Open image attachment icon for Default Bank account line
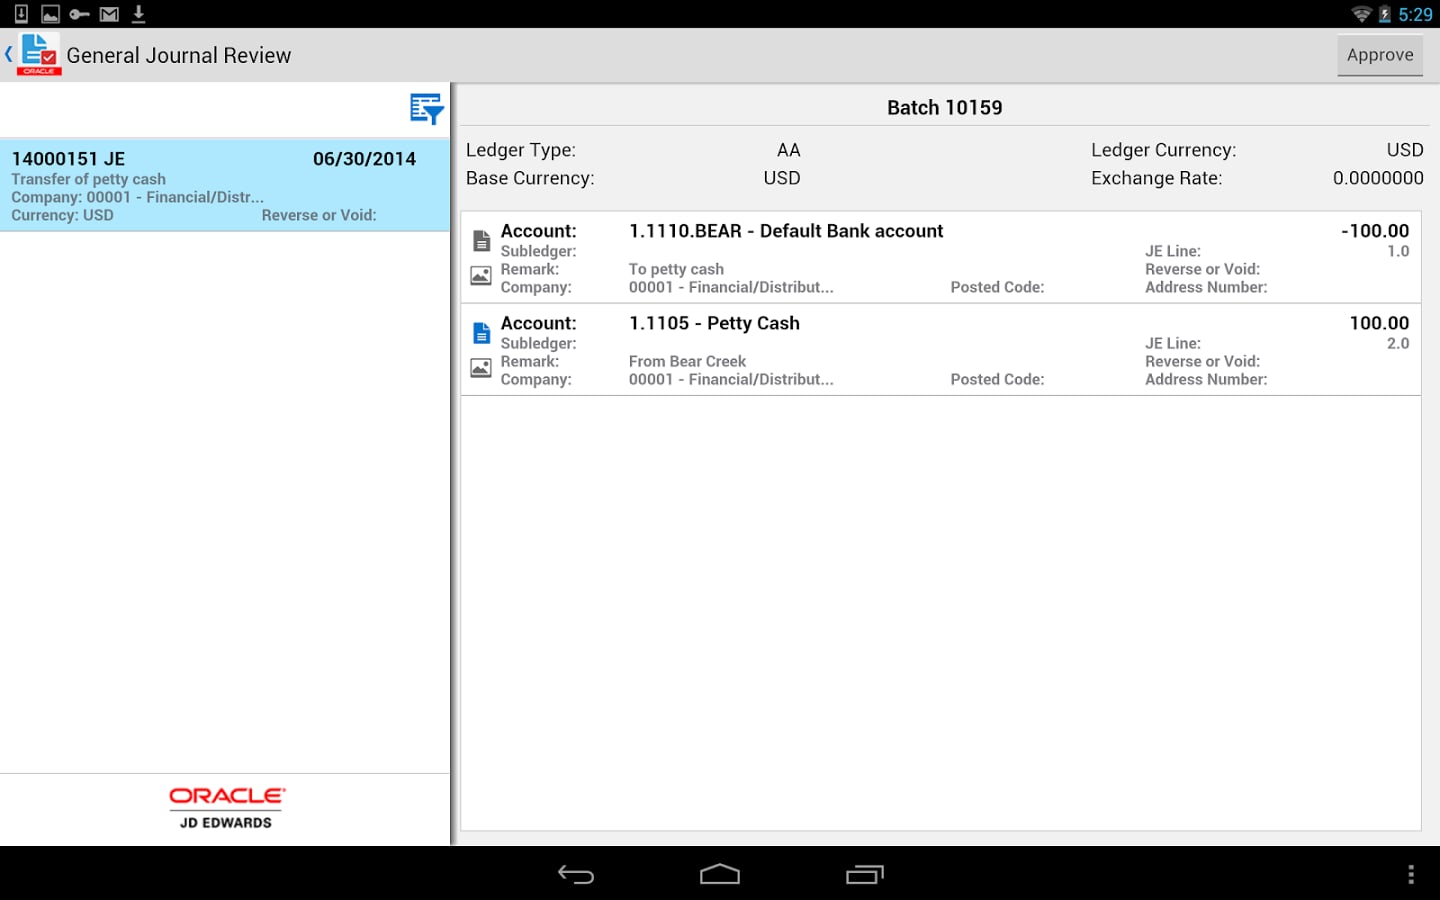 481,275
